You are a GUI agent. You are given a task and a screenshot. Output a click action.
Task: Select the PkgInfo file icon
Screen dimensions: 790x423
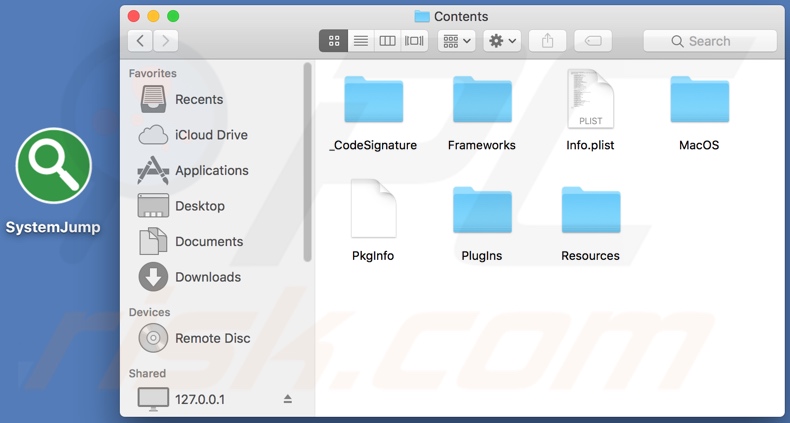point(373,208)
